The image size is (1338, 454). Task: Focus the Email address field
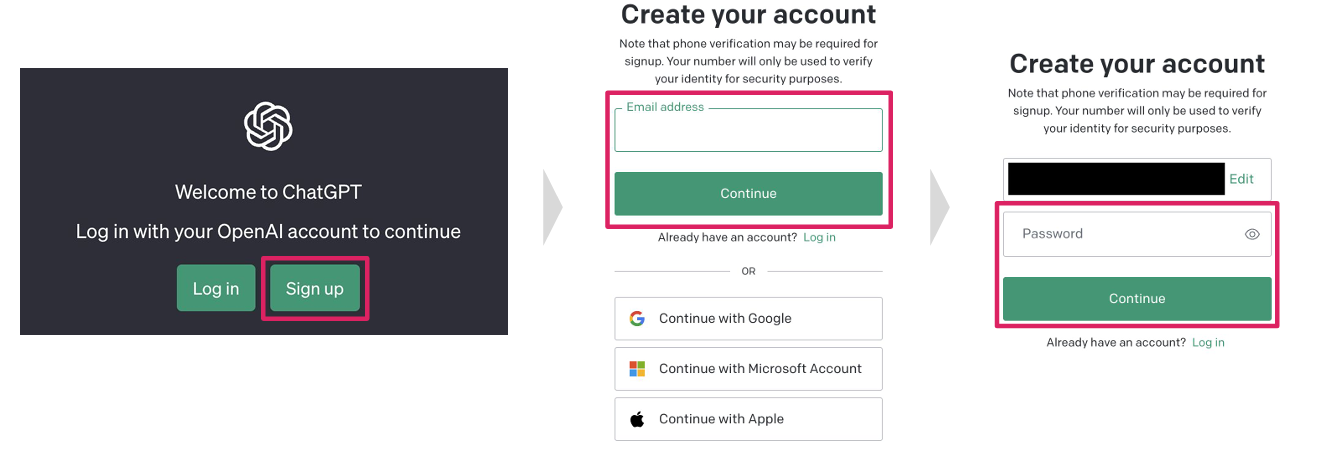coord(748,133)
